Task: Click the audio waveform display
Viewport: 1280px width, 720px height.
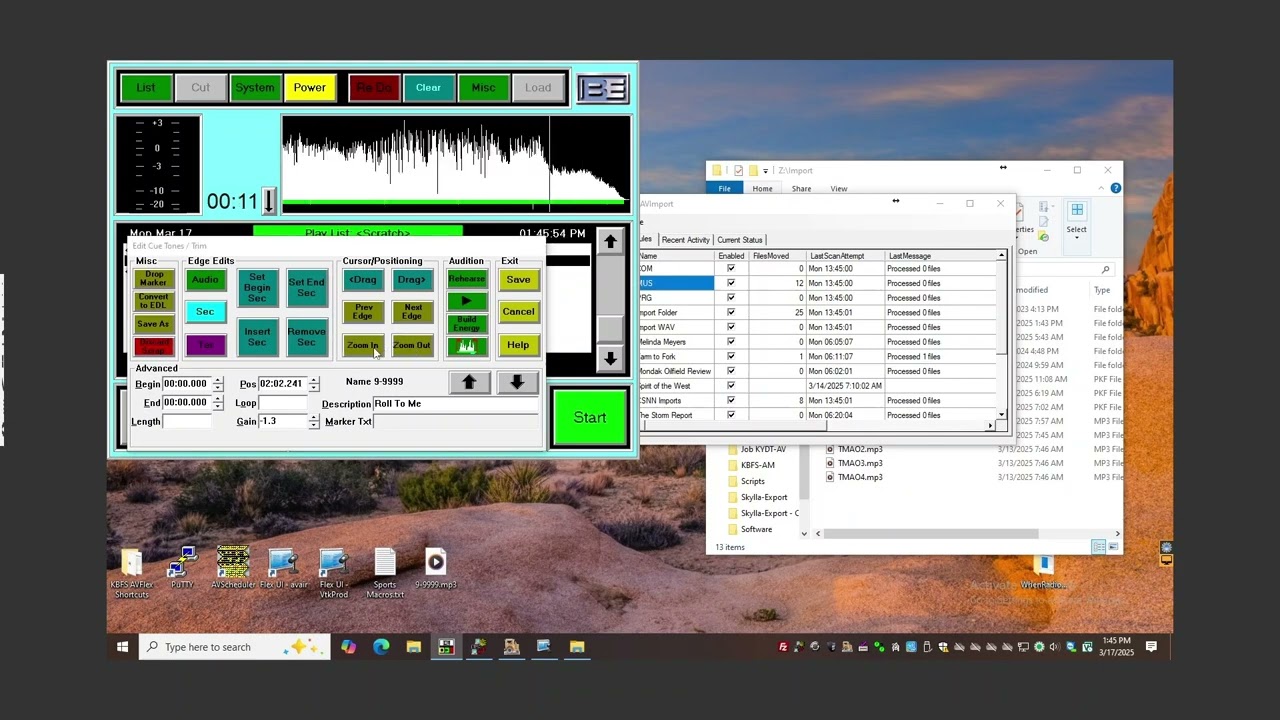Action: (x=456, y=165)
